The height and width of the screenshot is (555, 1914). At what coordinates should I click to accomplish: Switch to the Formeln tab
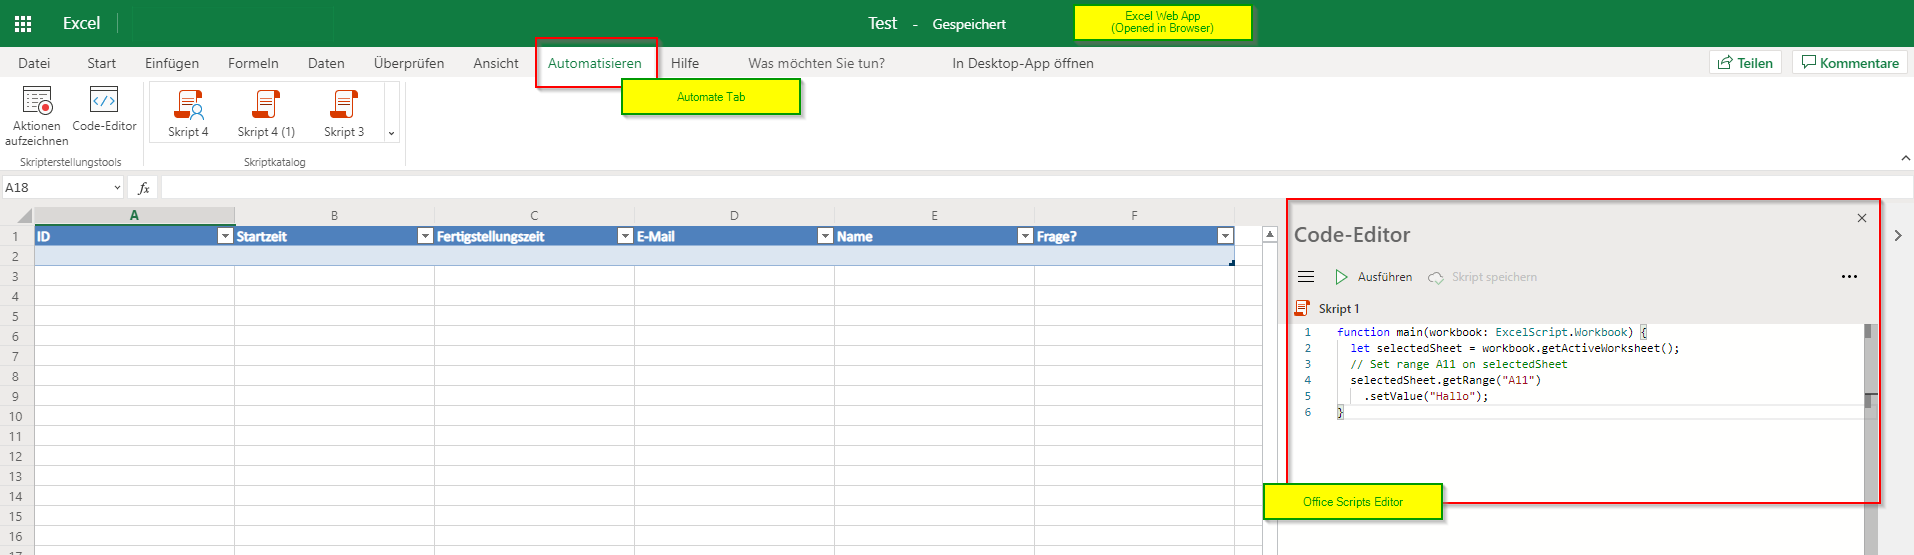253,63
